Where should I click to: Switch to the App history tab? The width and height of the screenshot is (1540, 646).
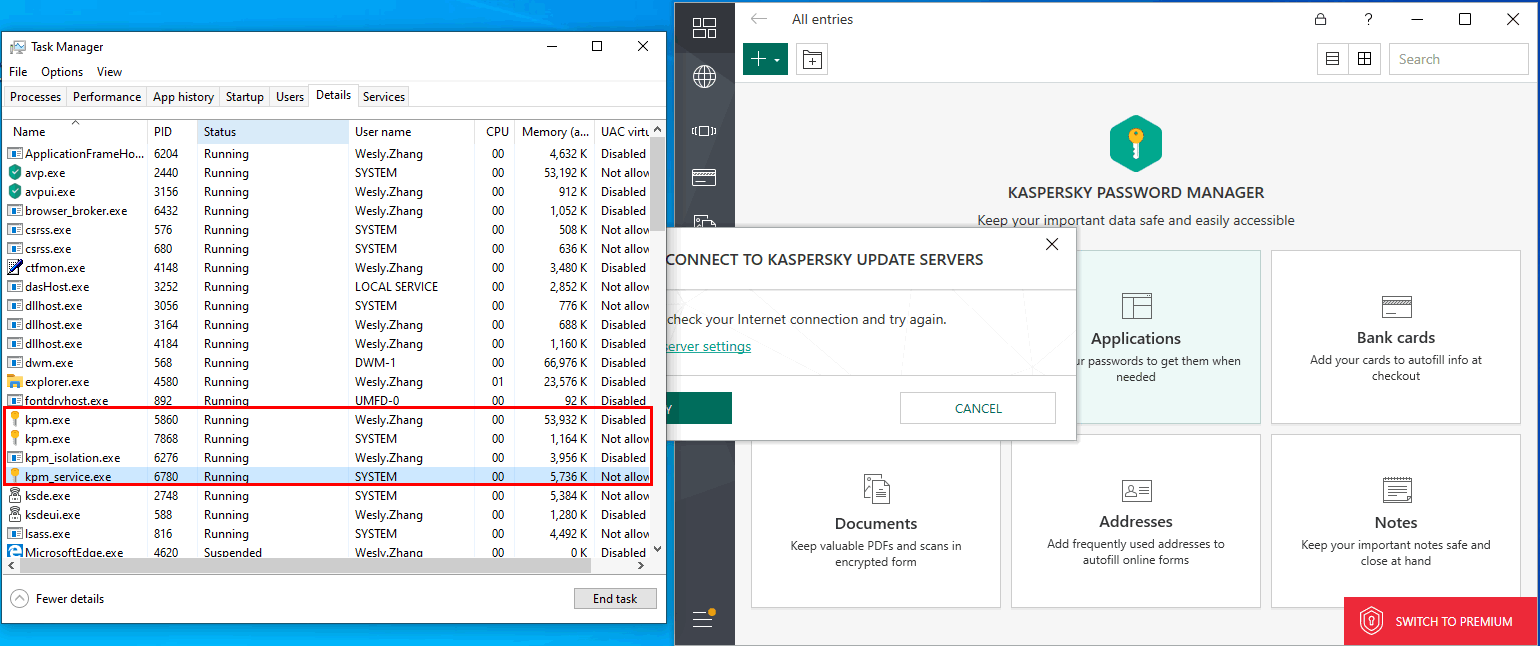coord(183,97)
